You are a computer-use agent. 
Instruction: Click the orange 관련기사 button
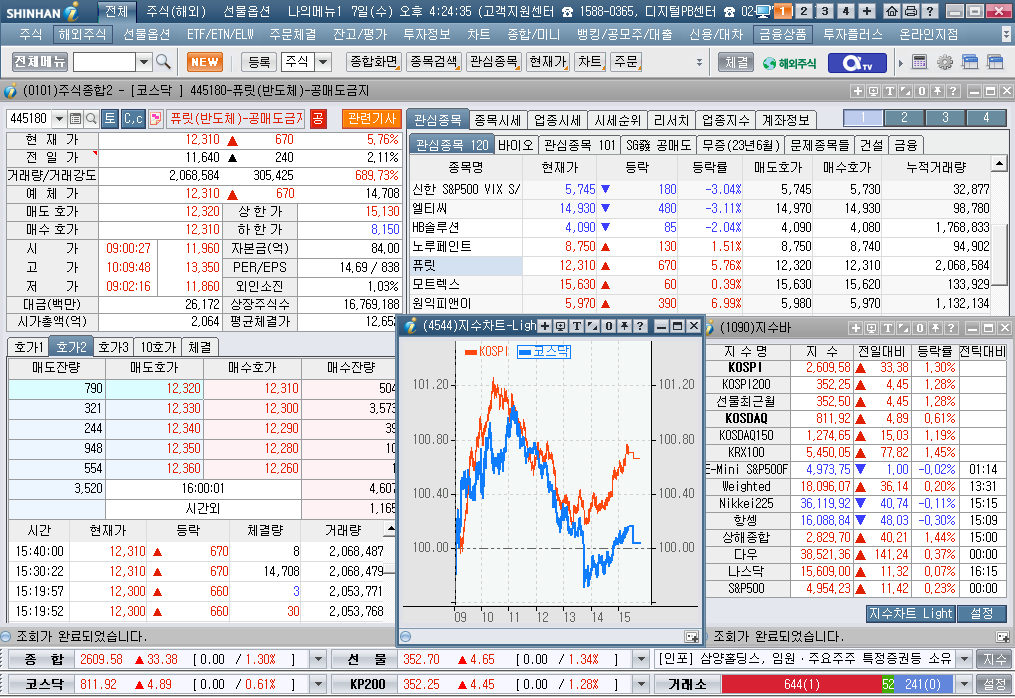(372, 118)
